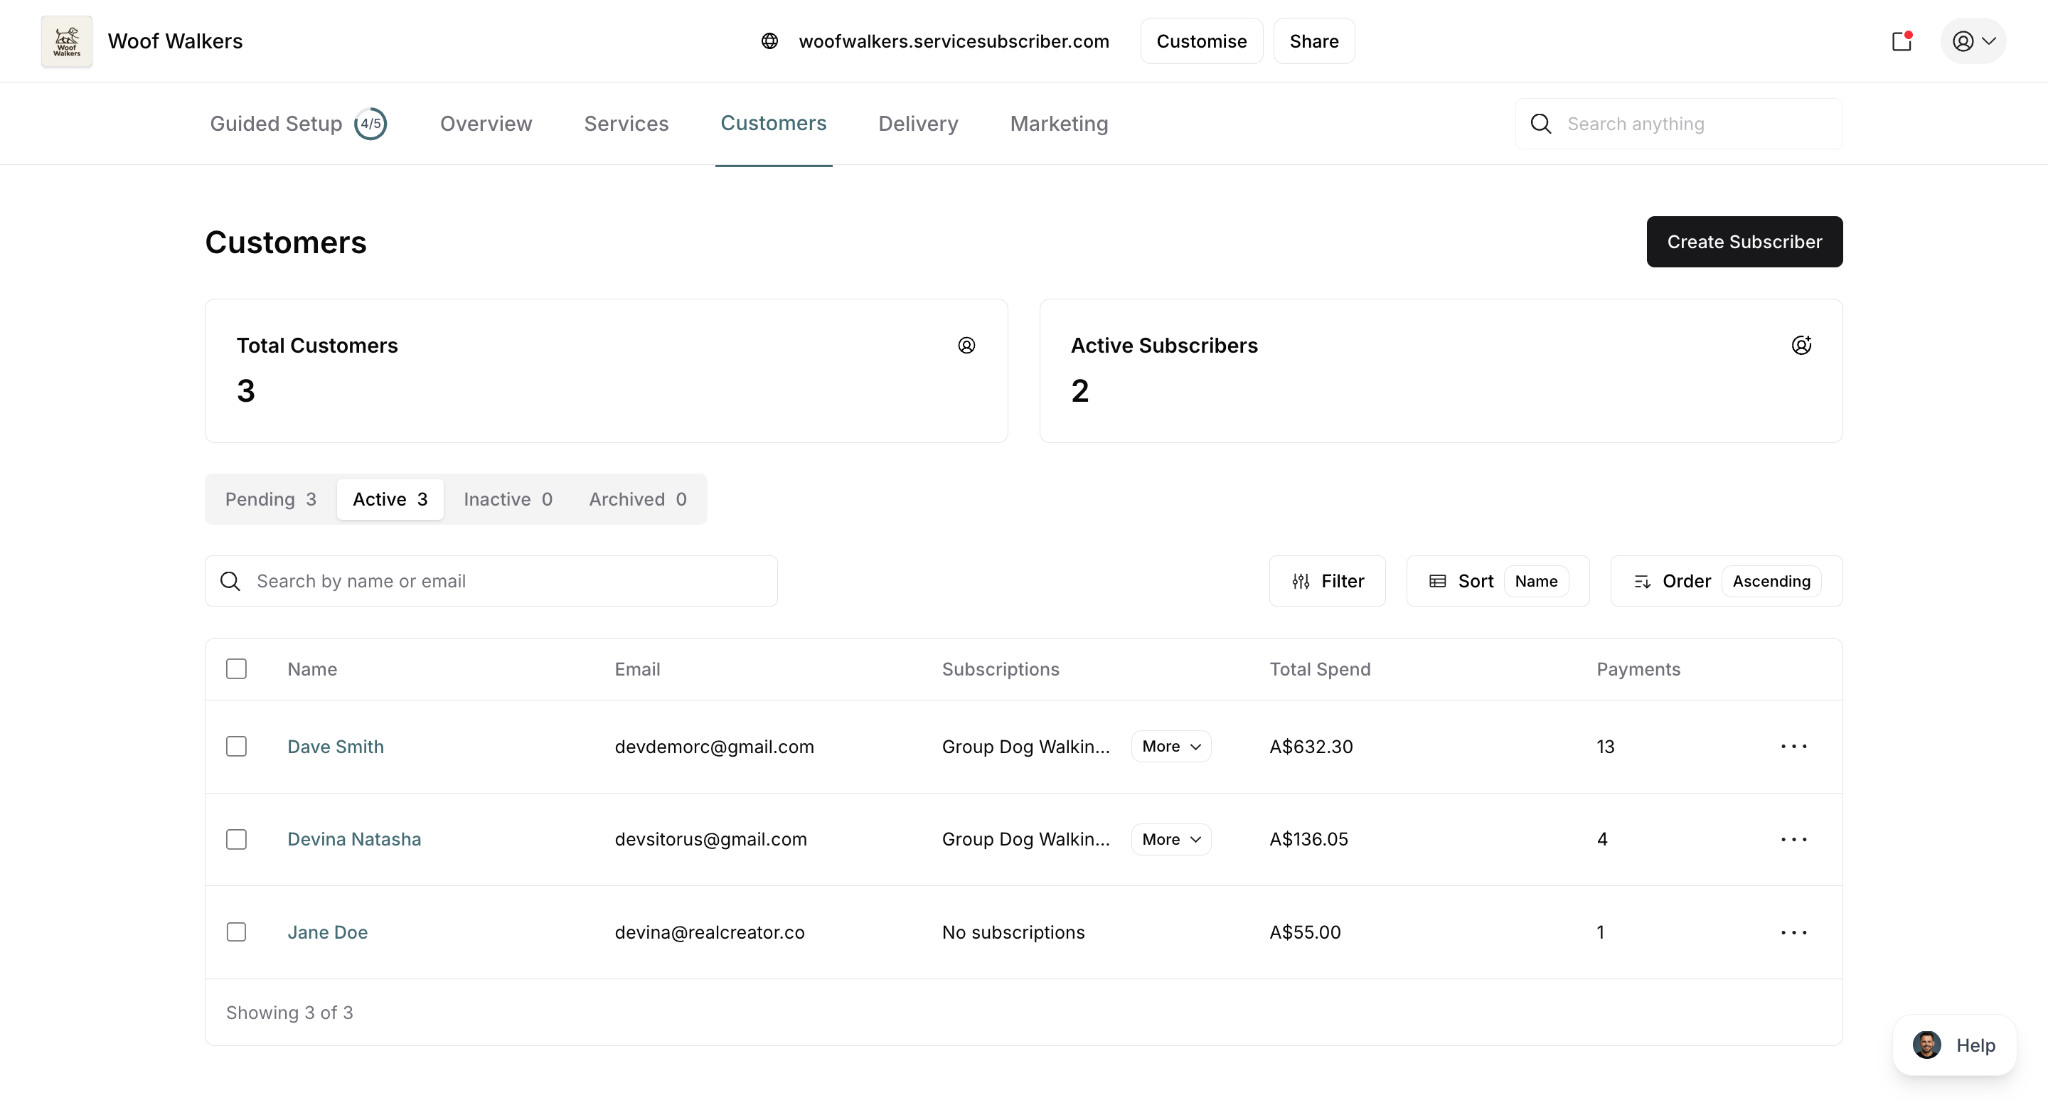2048x1106 pixels.
Task: Open three-dot menu for Dave Smith
Action: pos(1793,746)
